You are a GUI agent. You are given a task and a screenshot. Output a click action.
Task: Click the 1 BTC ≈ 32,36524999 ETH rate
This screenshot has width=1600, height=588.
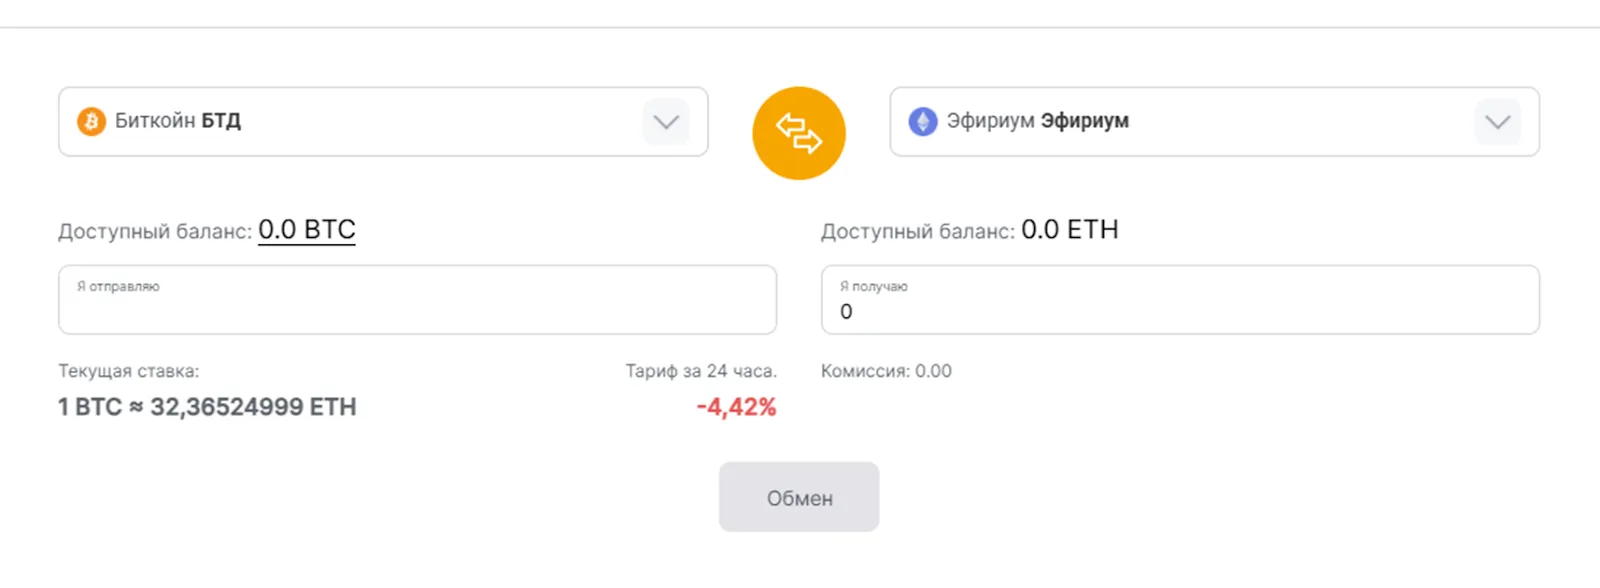207,407
